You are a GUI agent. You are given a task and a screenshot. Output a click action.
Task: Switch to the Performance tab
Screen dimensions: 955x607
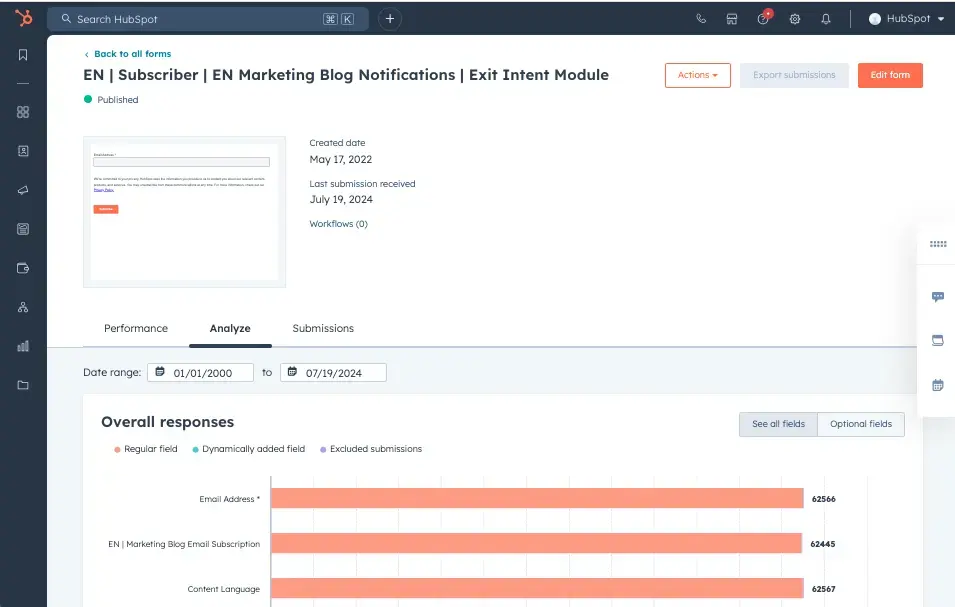(x=136, y=328)
